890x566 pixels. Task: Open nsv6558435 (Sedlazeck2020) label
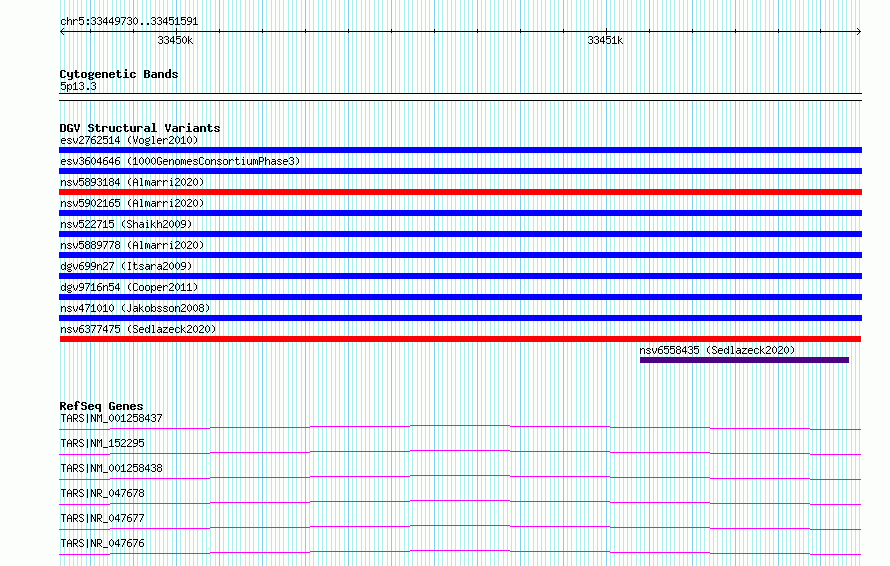click(717, 350)
